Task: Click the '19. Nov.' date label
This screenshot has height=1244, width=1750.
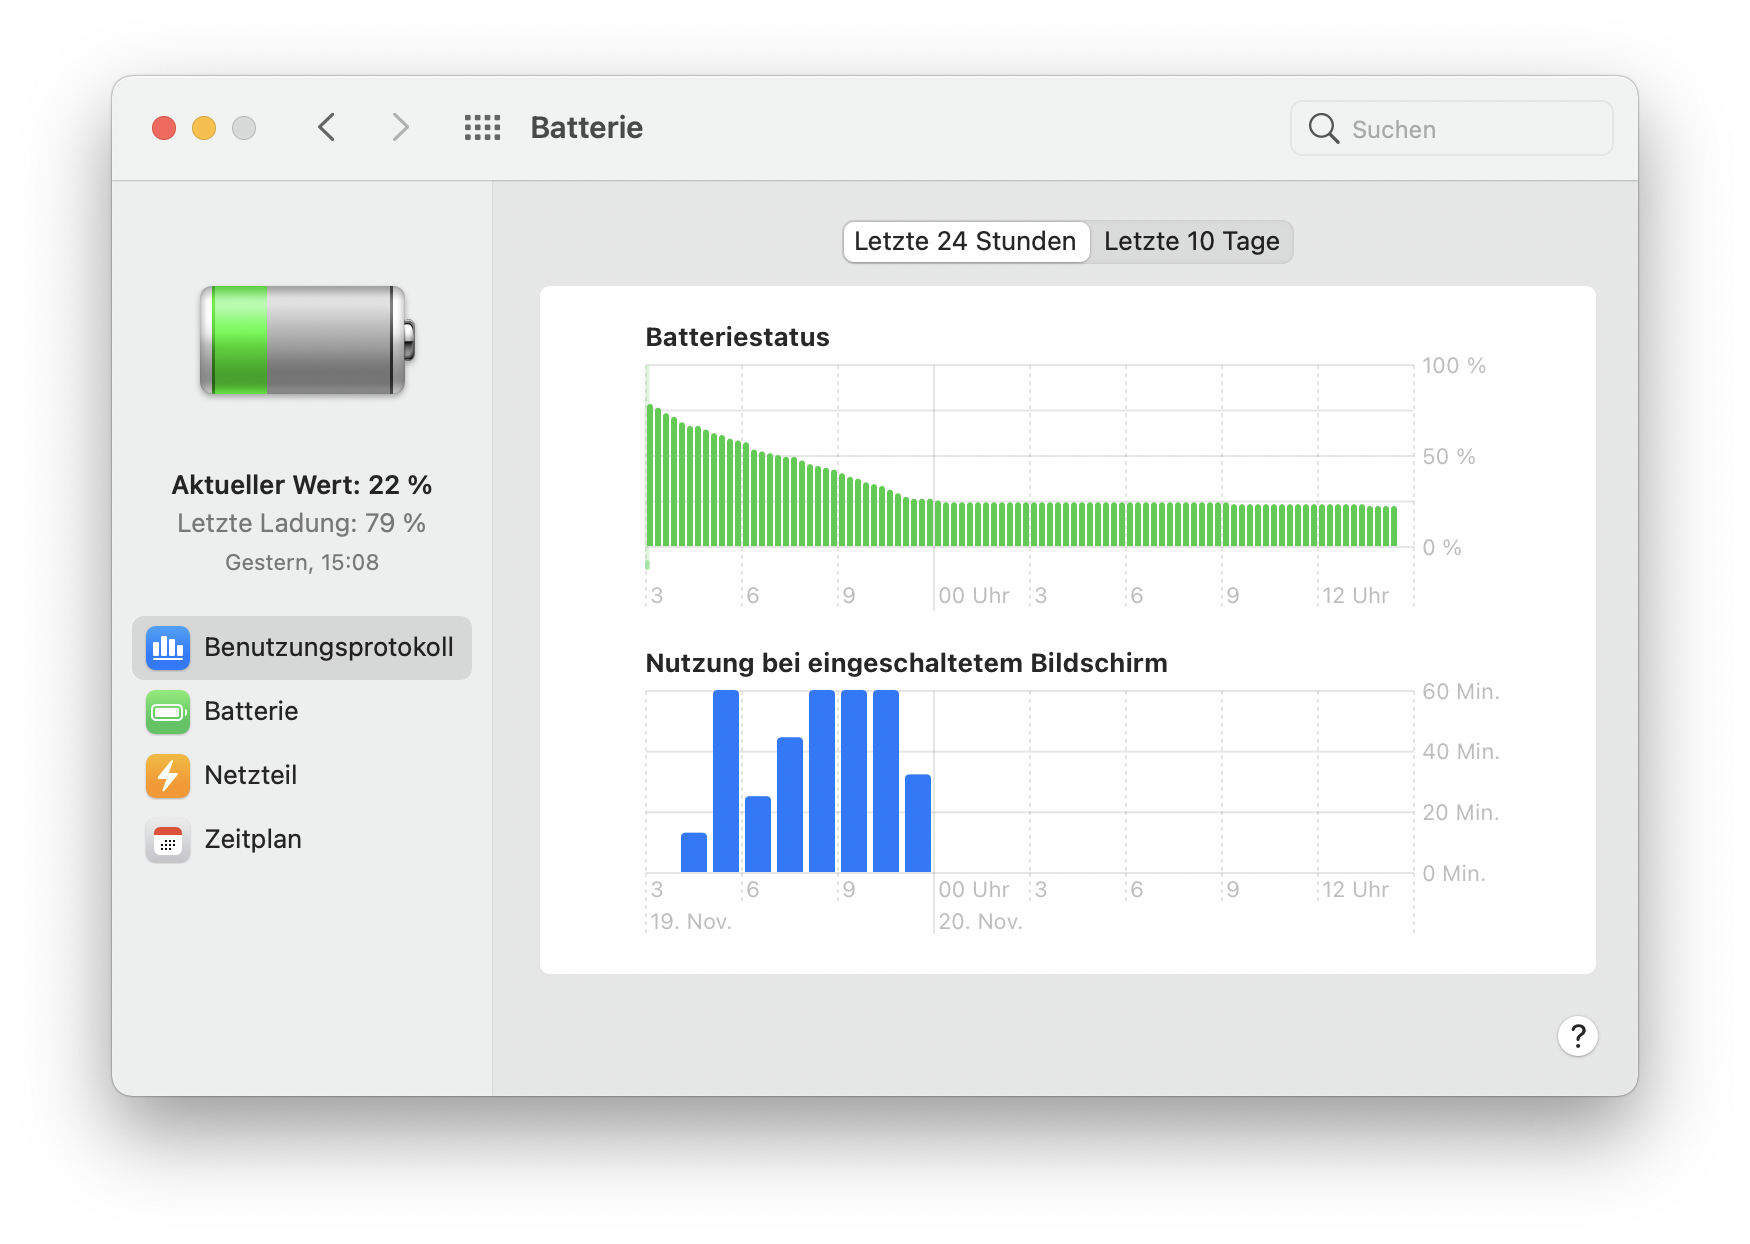Action: tap(691, 921)
